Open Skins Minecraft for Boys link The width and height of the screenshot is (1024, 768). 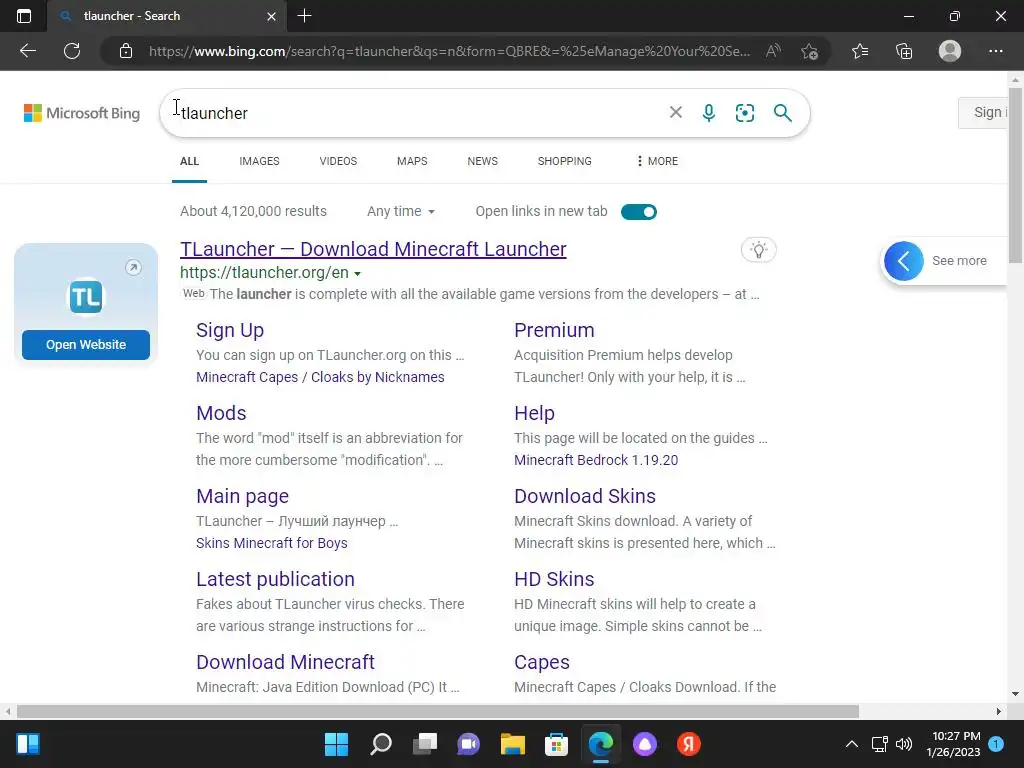tap(272, 543)
